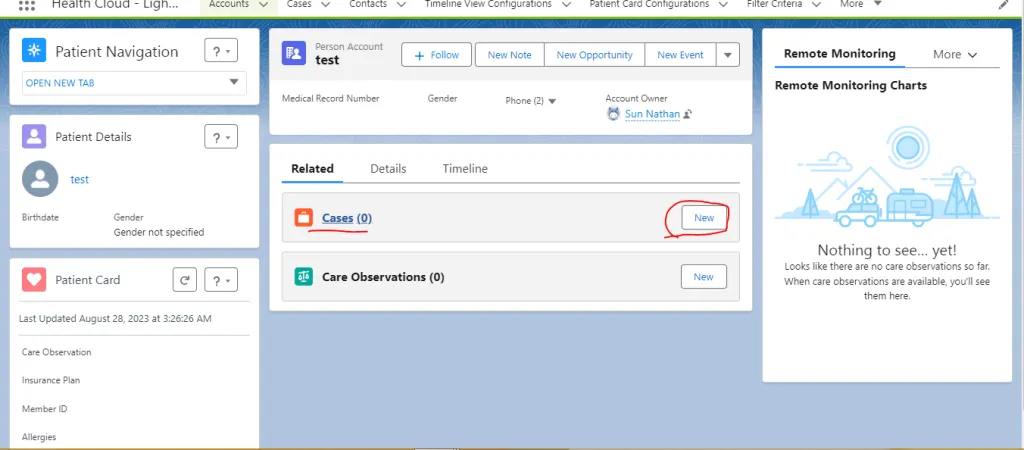
Task: Expand Filter Criteria nav chevron
Action: (816, 5)
